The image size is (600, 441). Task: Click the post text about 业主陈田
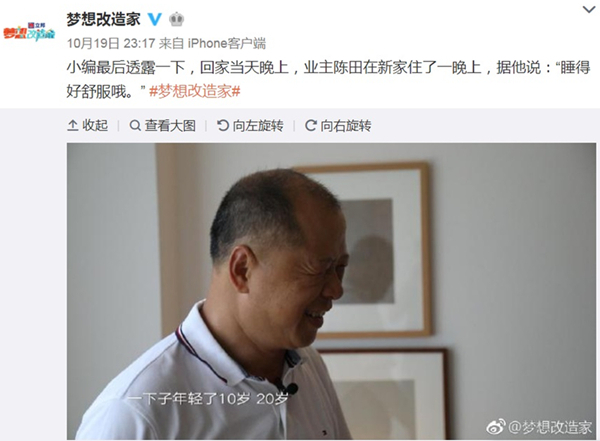click(328, 79)
